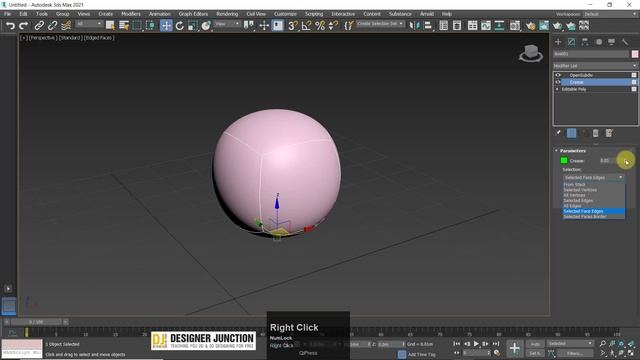This screenshot has height=360, width=640.
Task: Open the Customize menu
Action: click(x=285, y=14)
